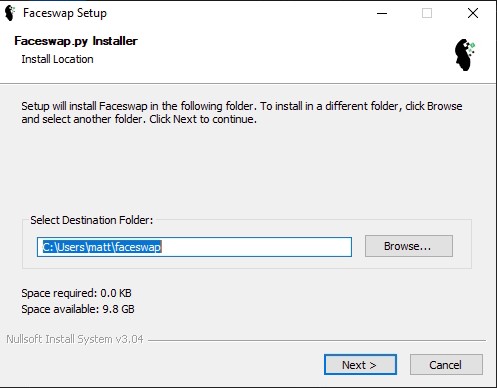Close the Faceswap Setup window
The width and height of the screenshot is (497, 388).
(473, 13)
